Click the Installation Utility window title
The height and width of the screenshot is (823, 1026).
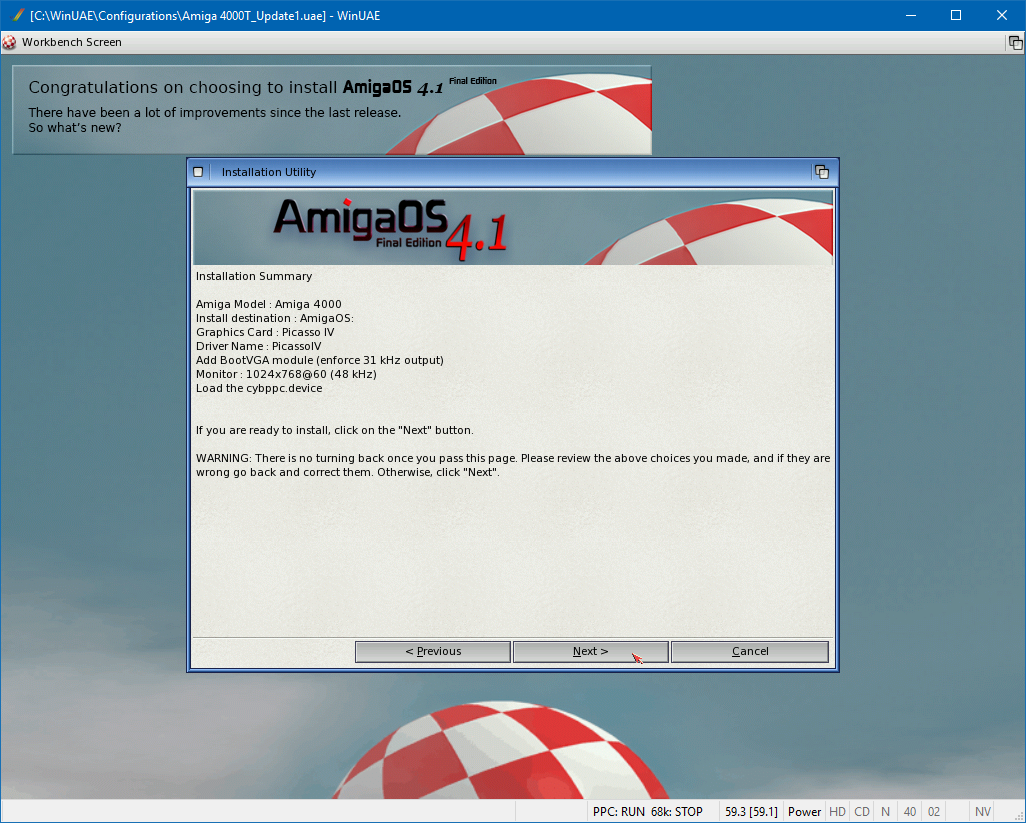click(x=269, y=172)
